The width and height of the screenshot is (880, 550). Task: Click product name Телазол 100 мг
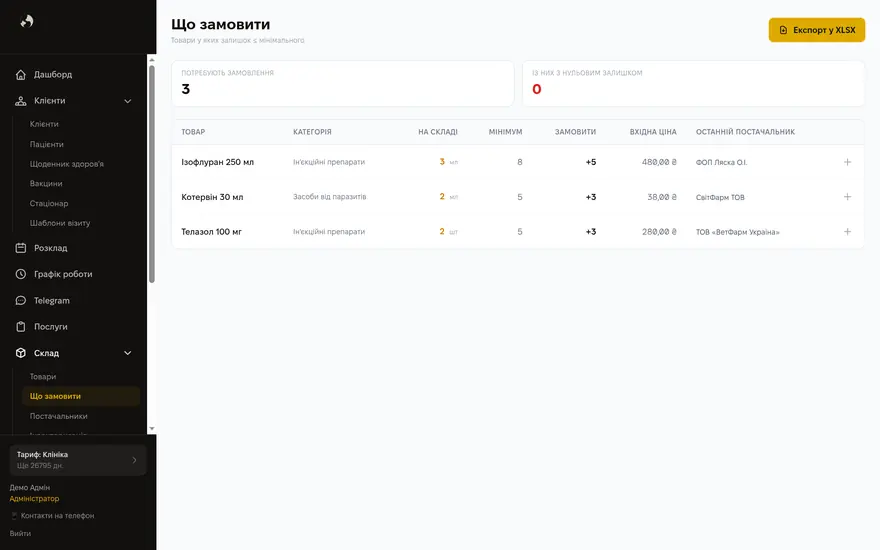pos(211,232)
